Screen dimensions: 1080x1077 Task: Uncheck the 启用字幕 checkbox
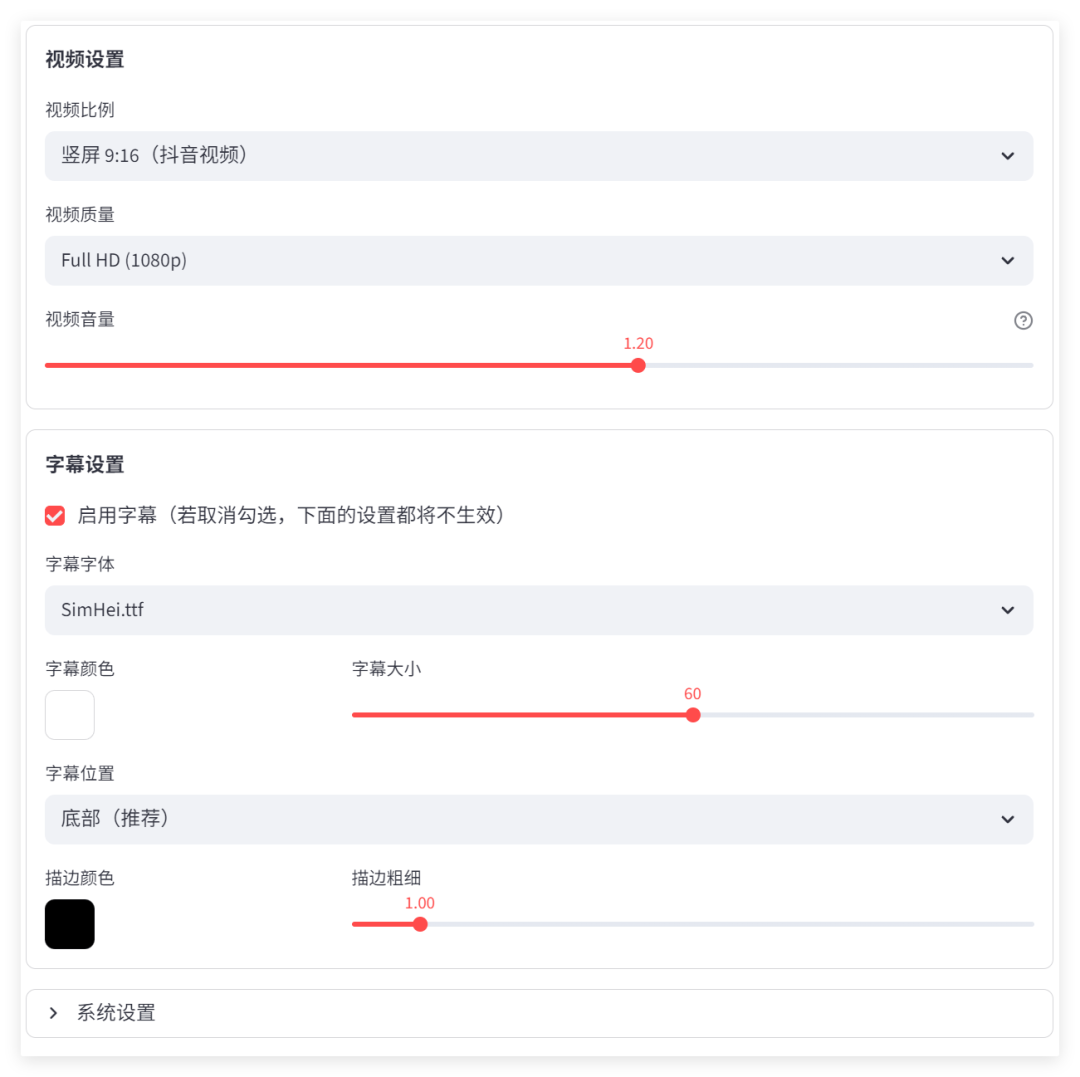55,516
